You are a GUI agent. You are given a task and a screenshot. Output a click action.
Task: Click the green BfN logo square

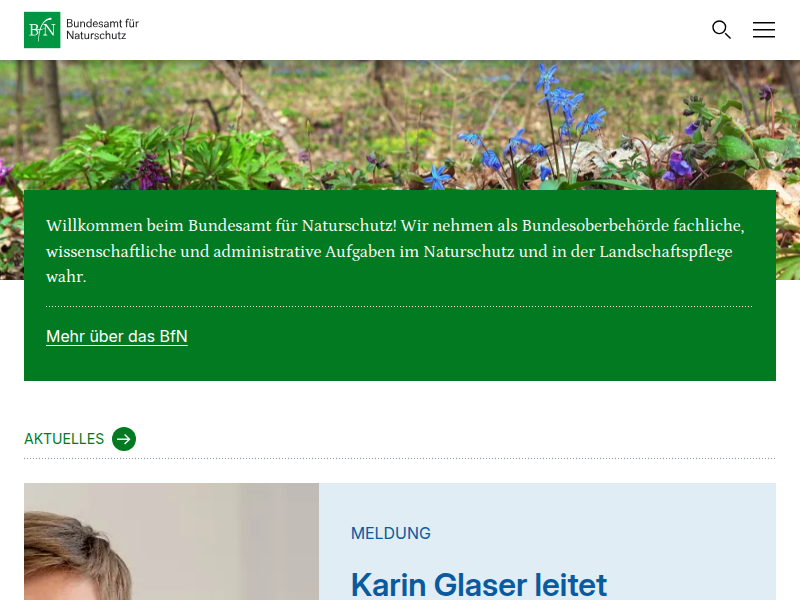coord(42,30)
